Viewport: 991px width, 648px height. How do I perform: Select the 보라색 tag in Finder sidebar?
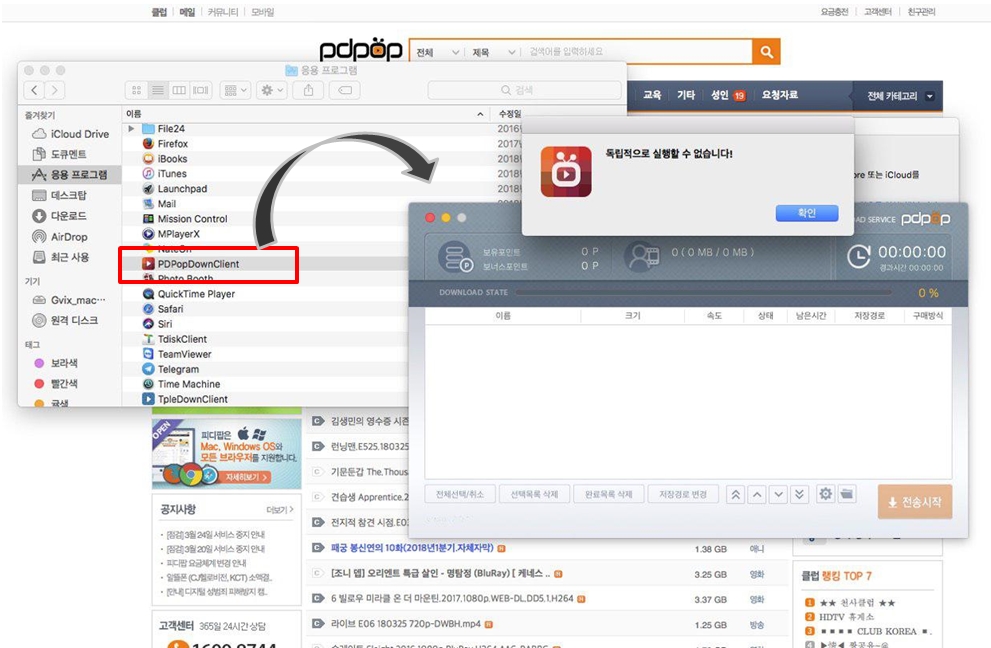tap(56, 363)
